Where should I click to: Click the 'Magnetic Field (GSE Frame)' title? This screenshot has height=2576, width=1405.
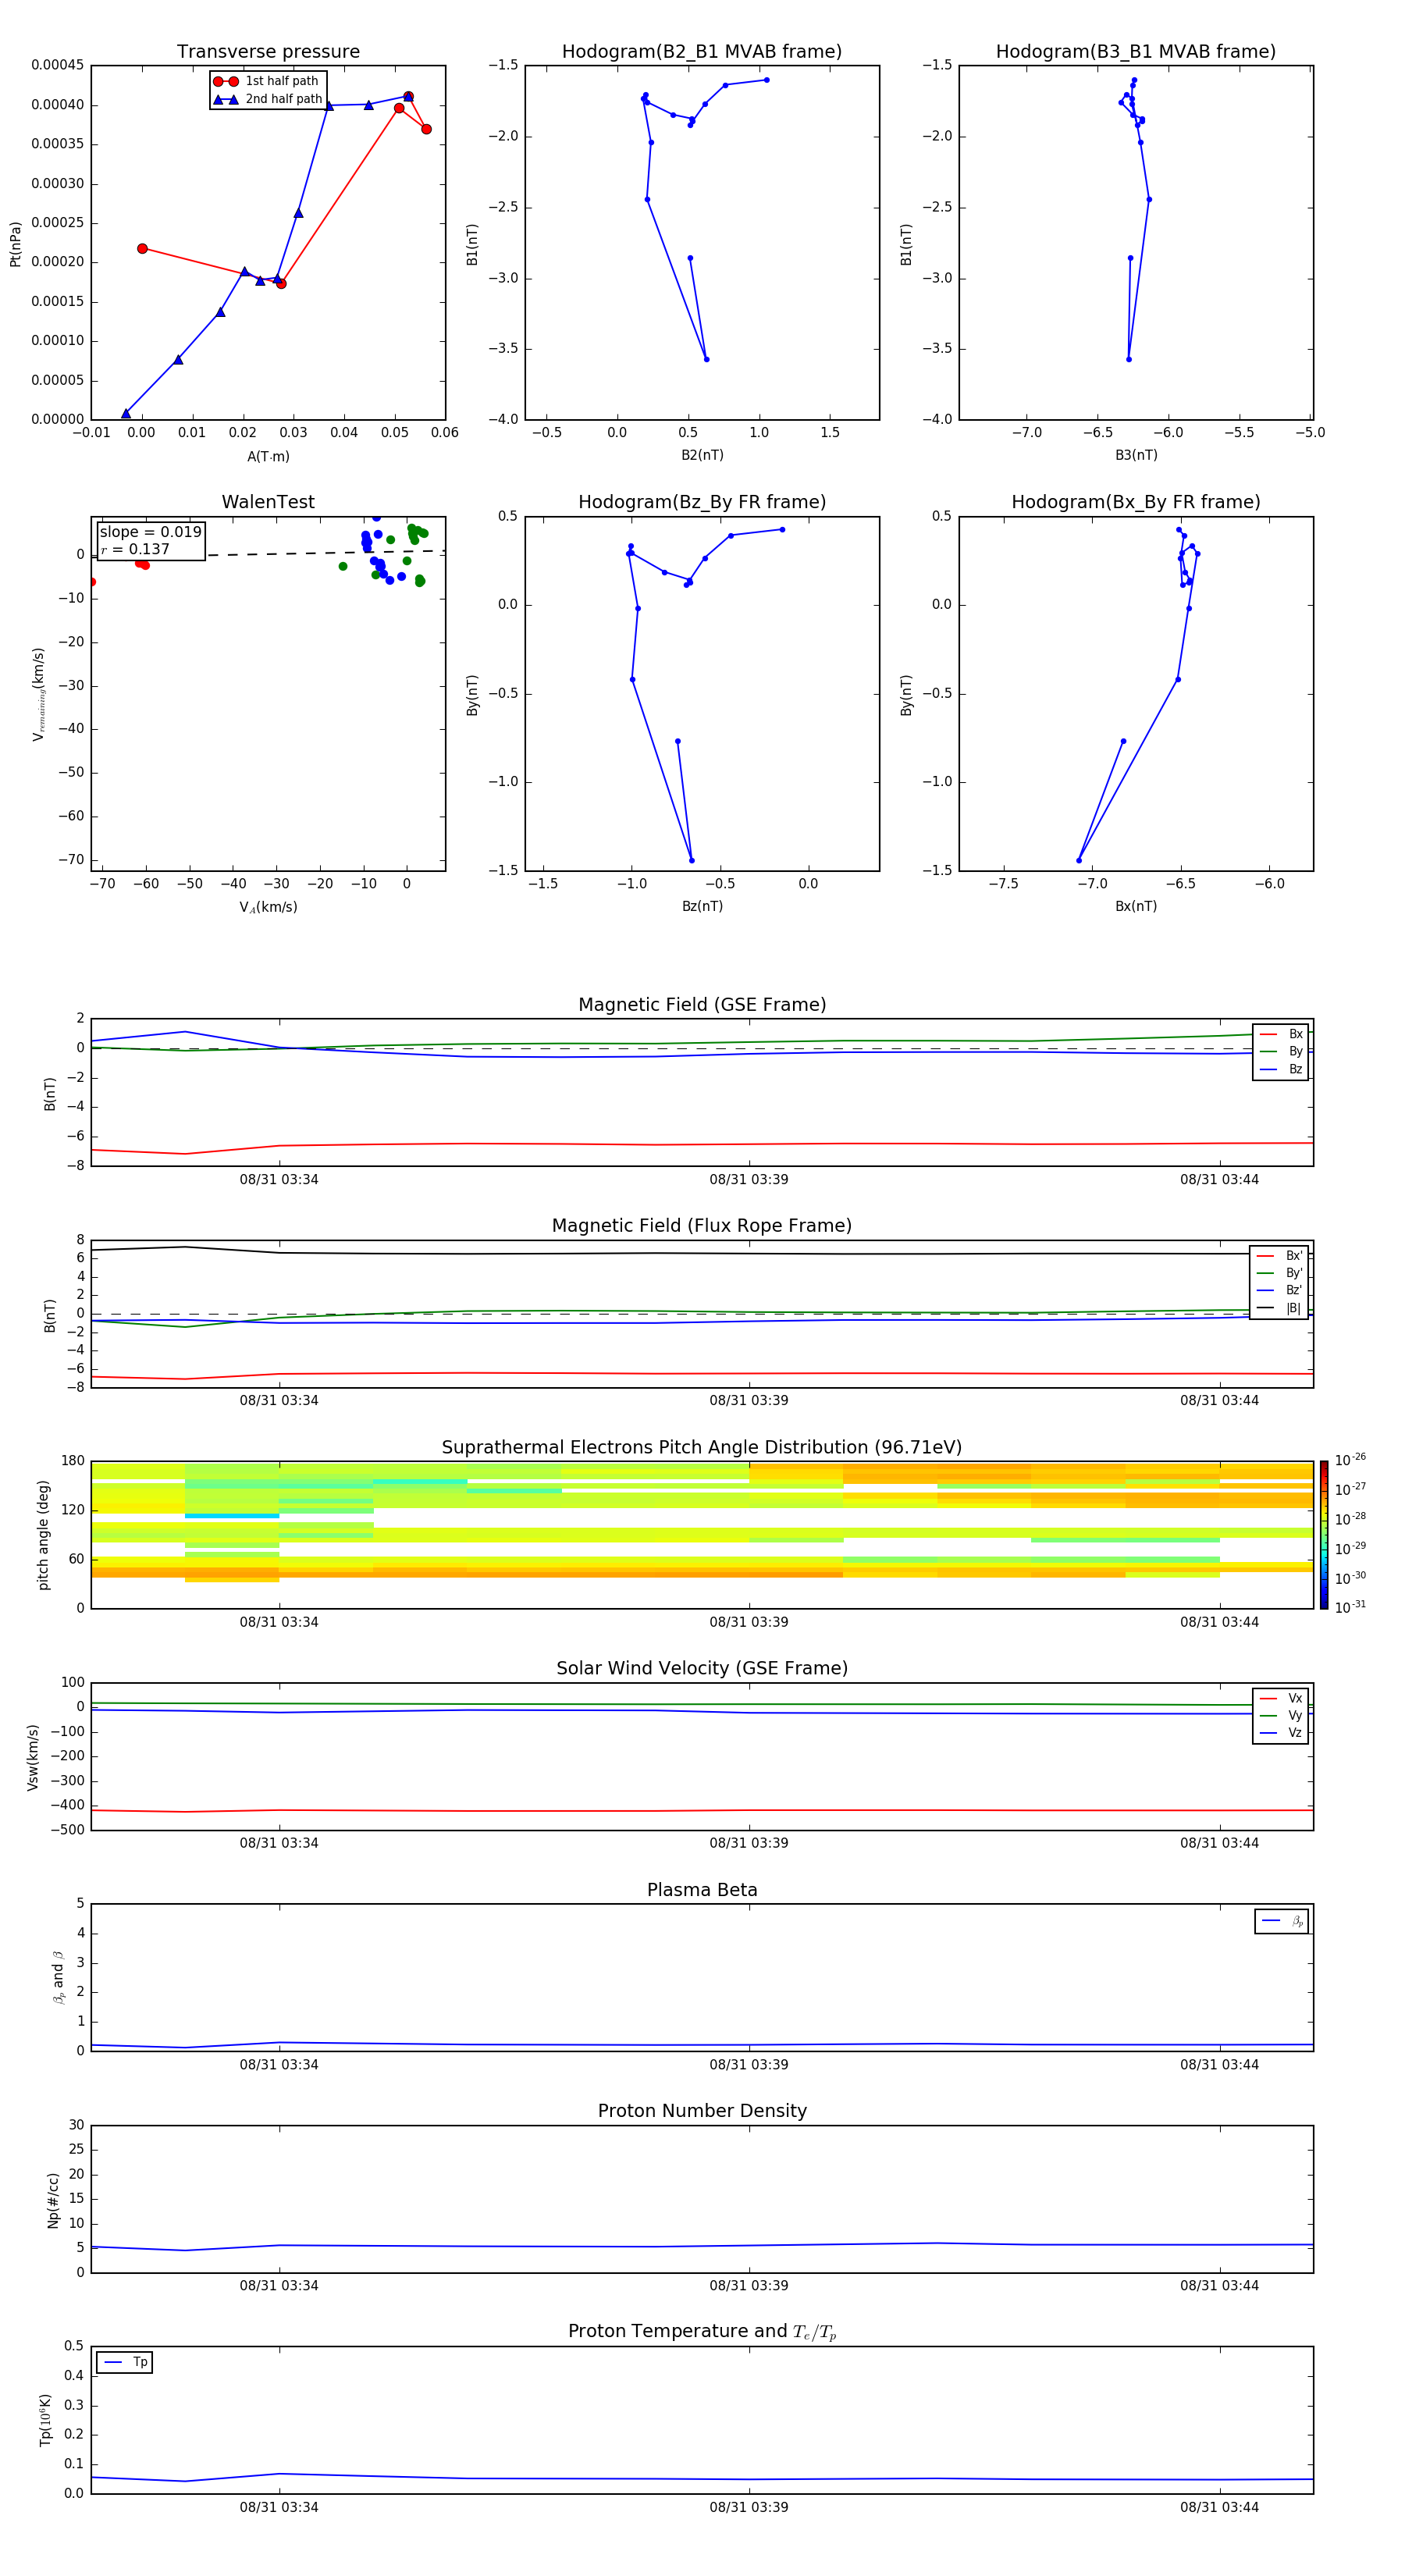(x=702, y=1005)
